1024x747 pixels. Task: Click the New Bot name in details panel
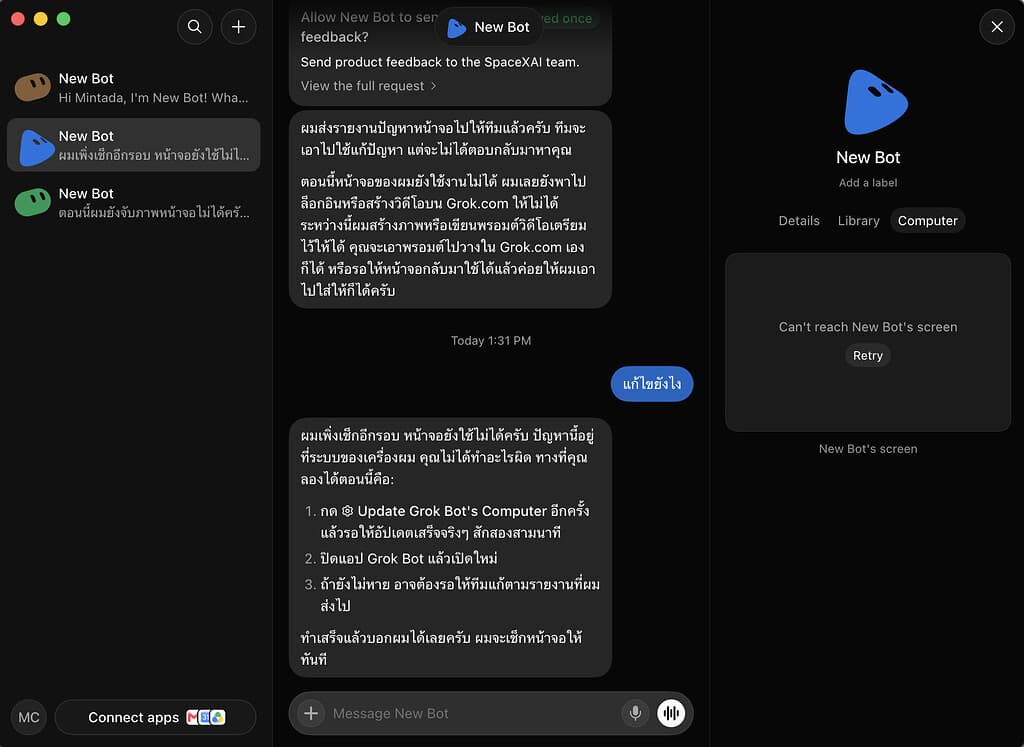(868, 157)
